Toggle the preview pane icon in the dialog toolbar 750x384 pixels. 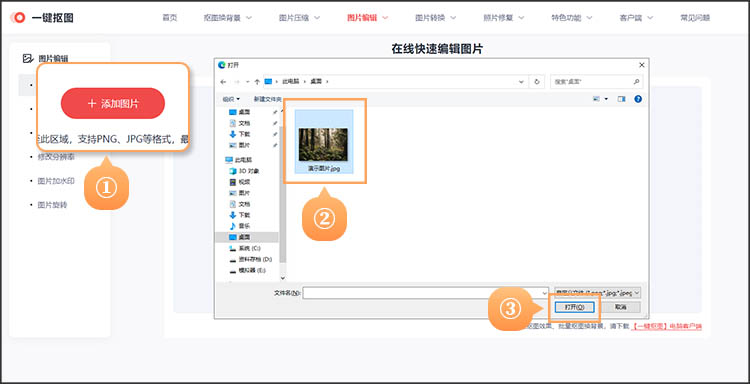[621, 99]
